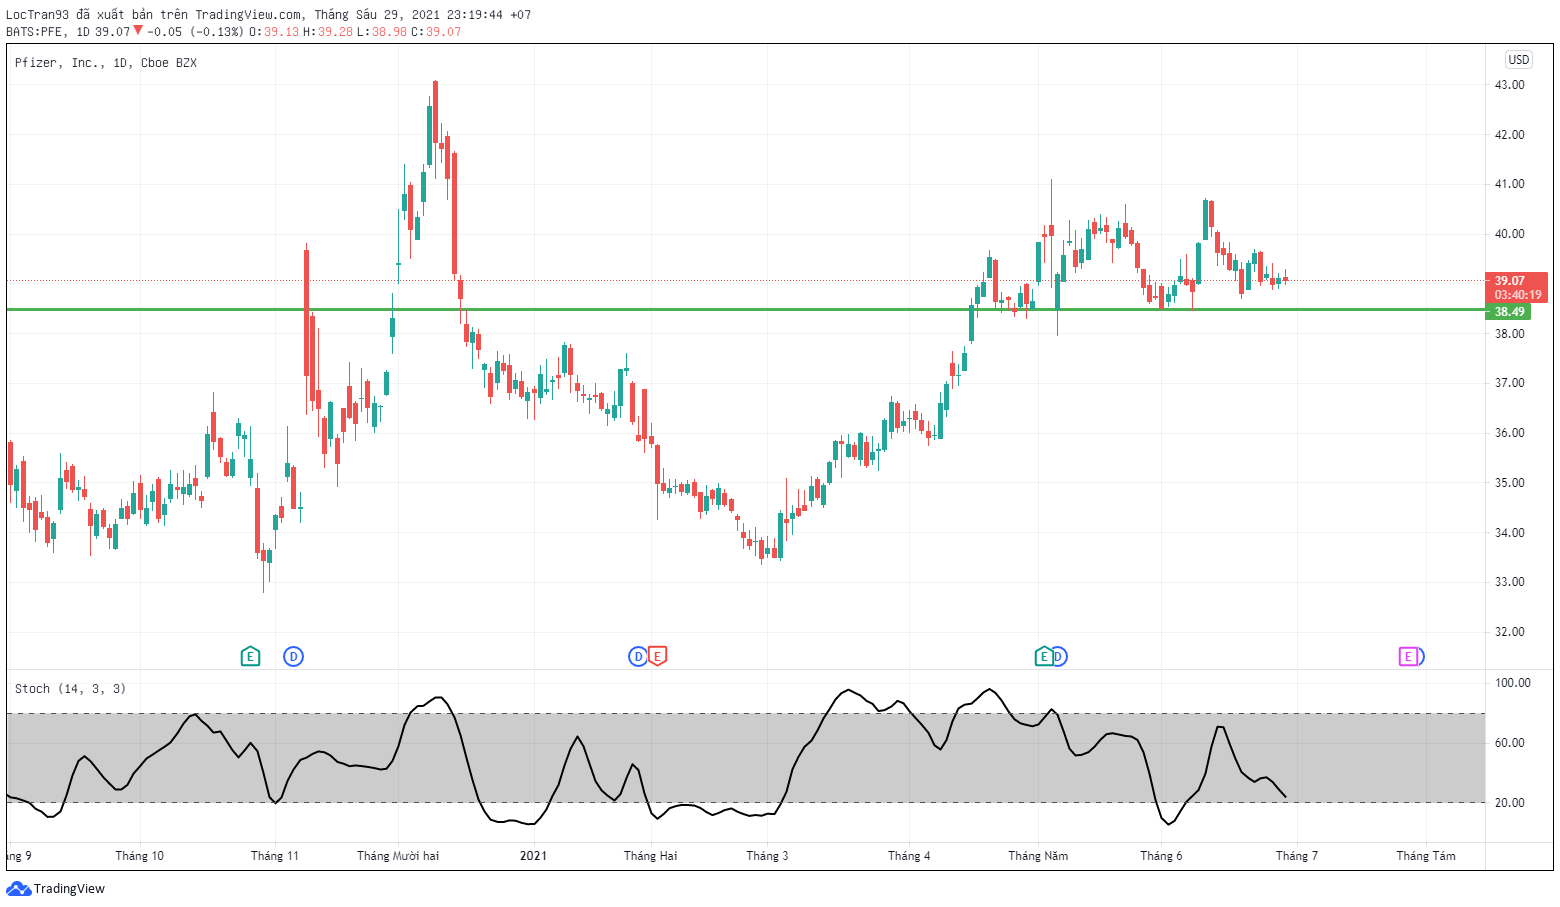Click the H:39.28 high value
The width and height of the screenshot is (1560, 907).
pyautogui.click(x=328, y=31)
